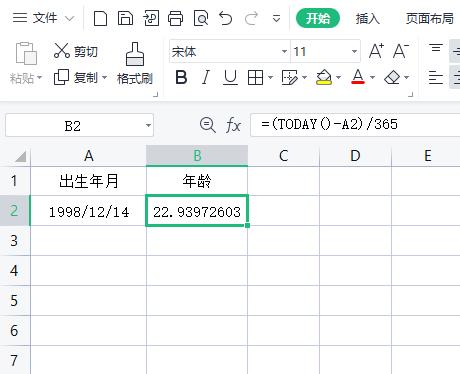Expand the borders dropdown arrow
460x374 pixels.
click(x=270, y=78)
